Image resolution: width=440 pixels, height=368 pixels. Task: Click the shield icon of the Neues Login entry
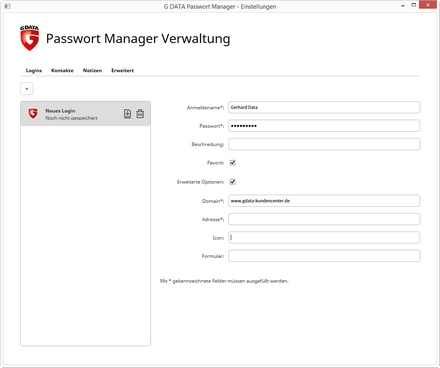click(33, 114)
